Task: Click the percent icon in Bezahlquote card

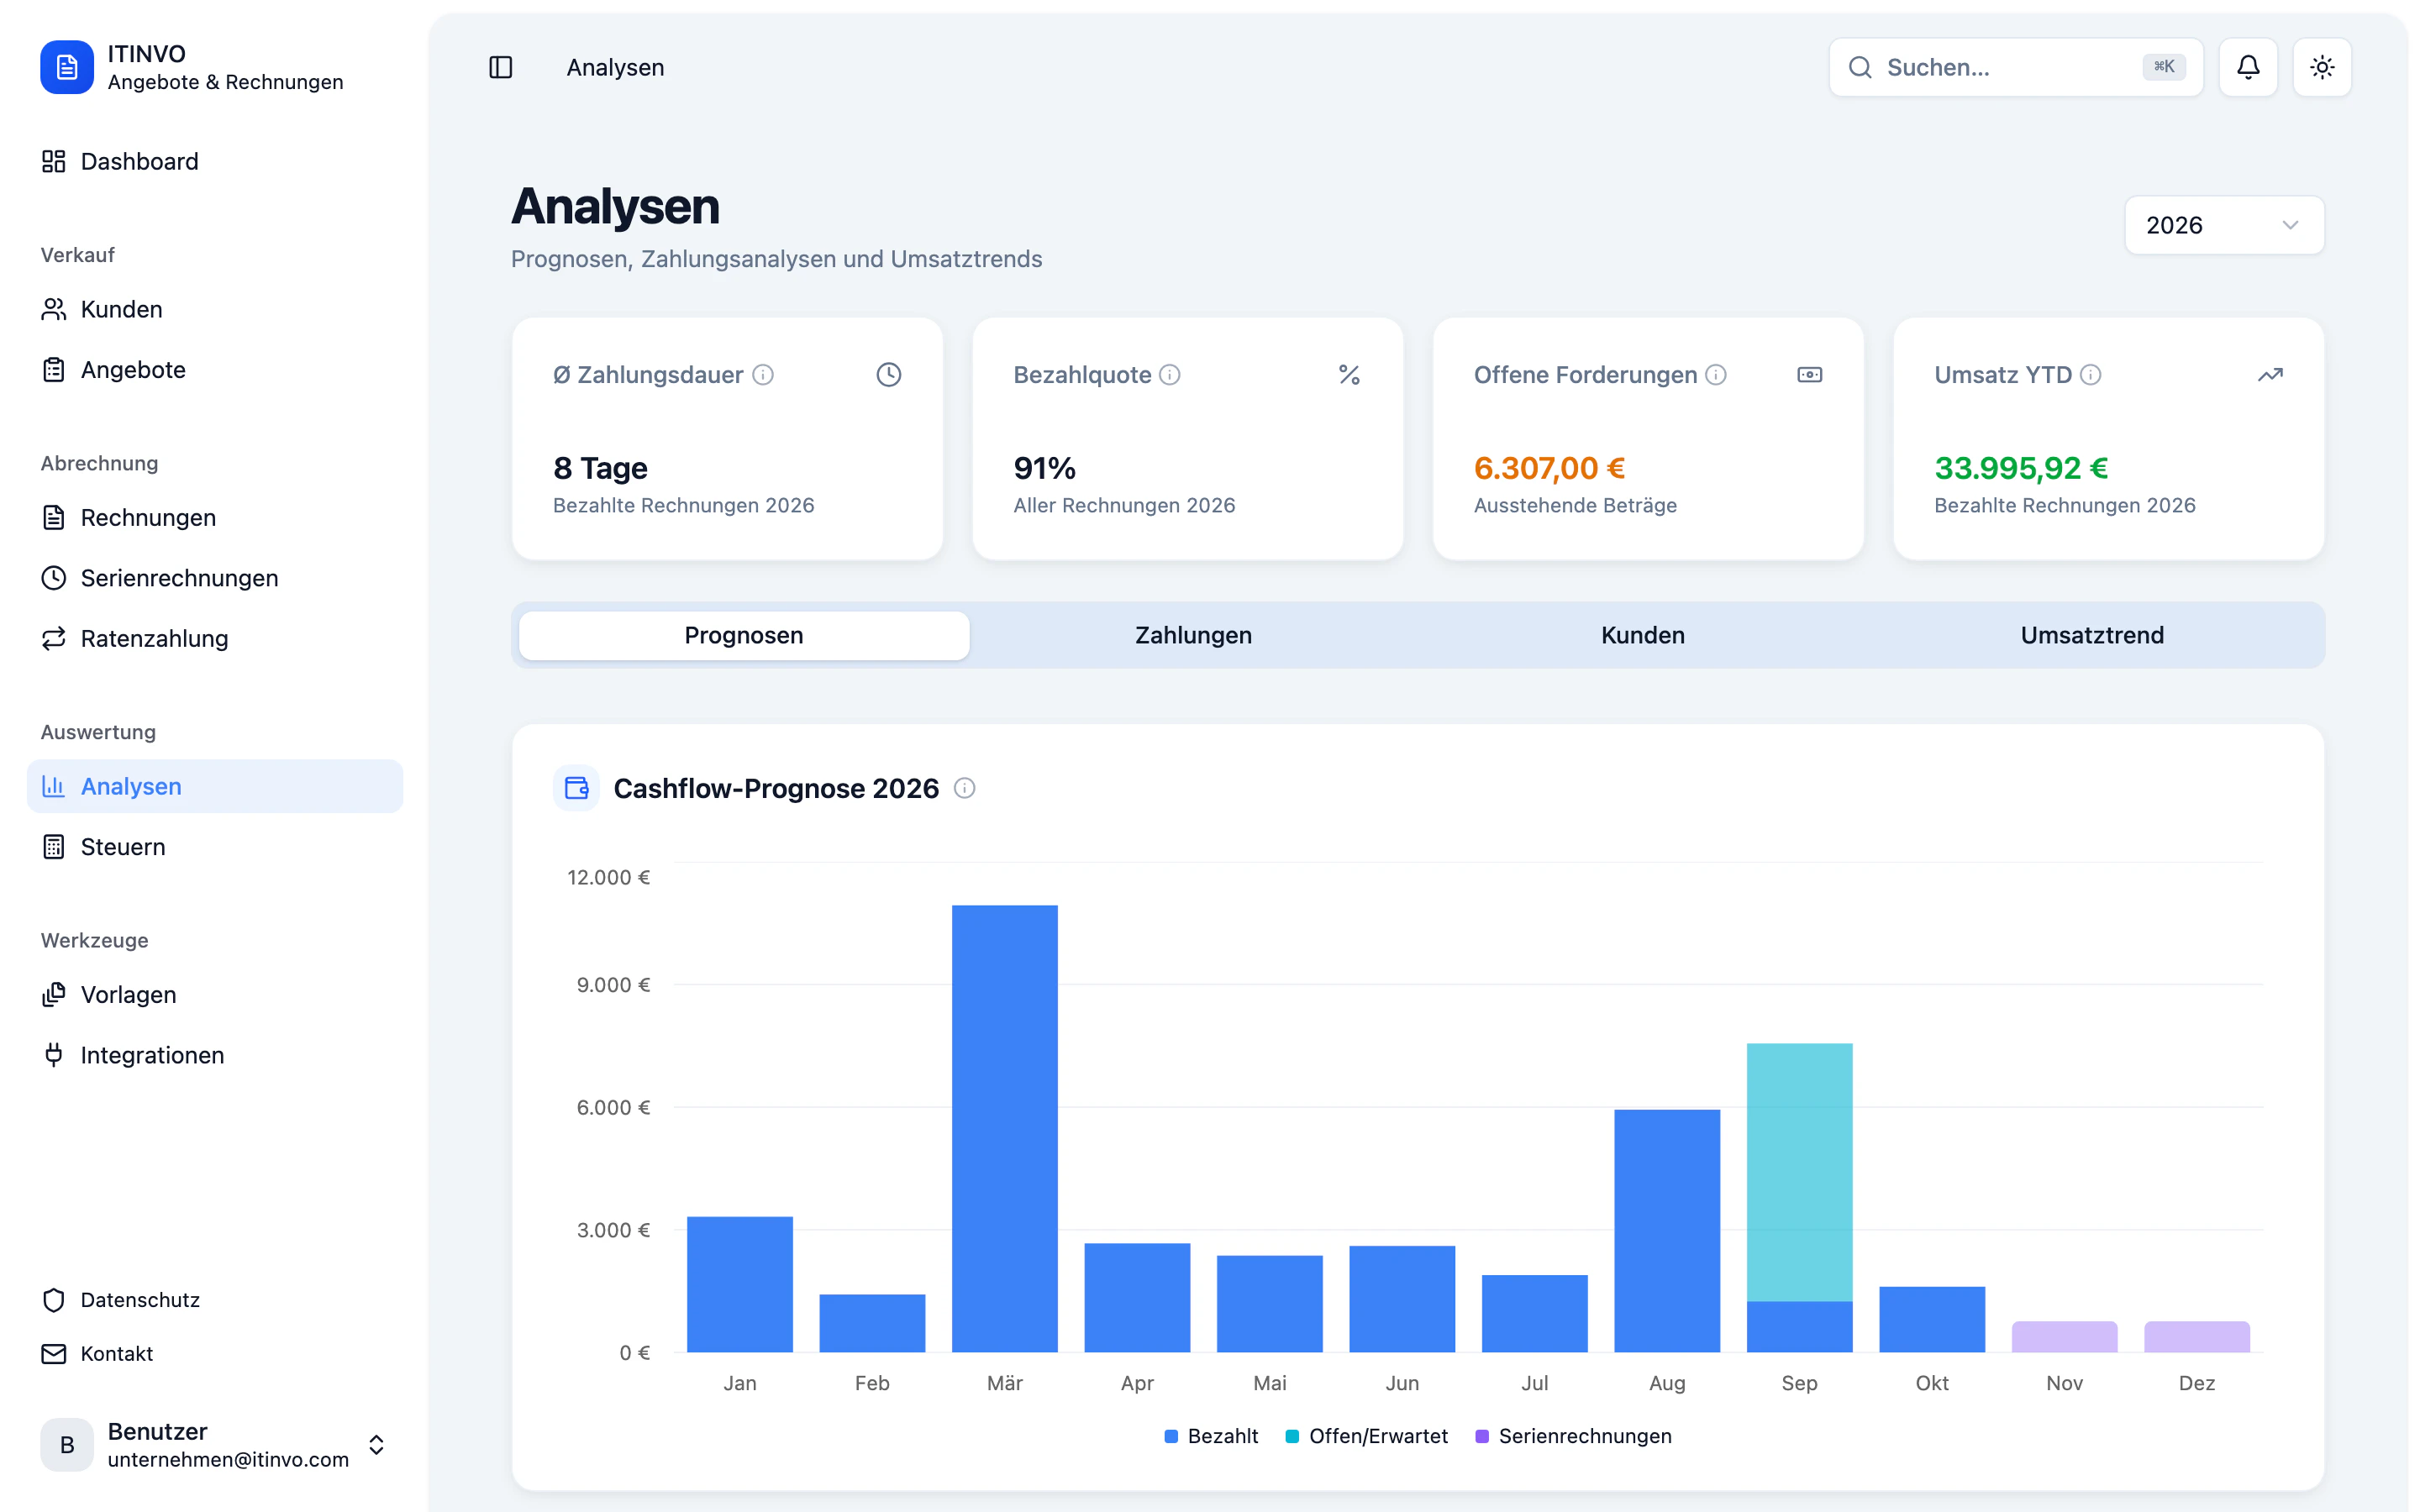Action: [1349, 375]
